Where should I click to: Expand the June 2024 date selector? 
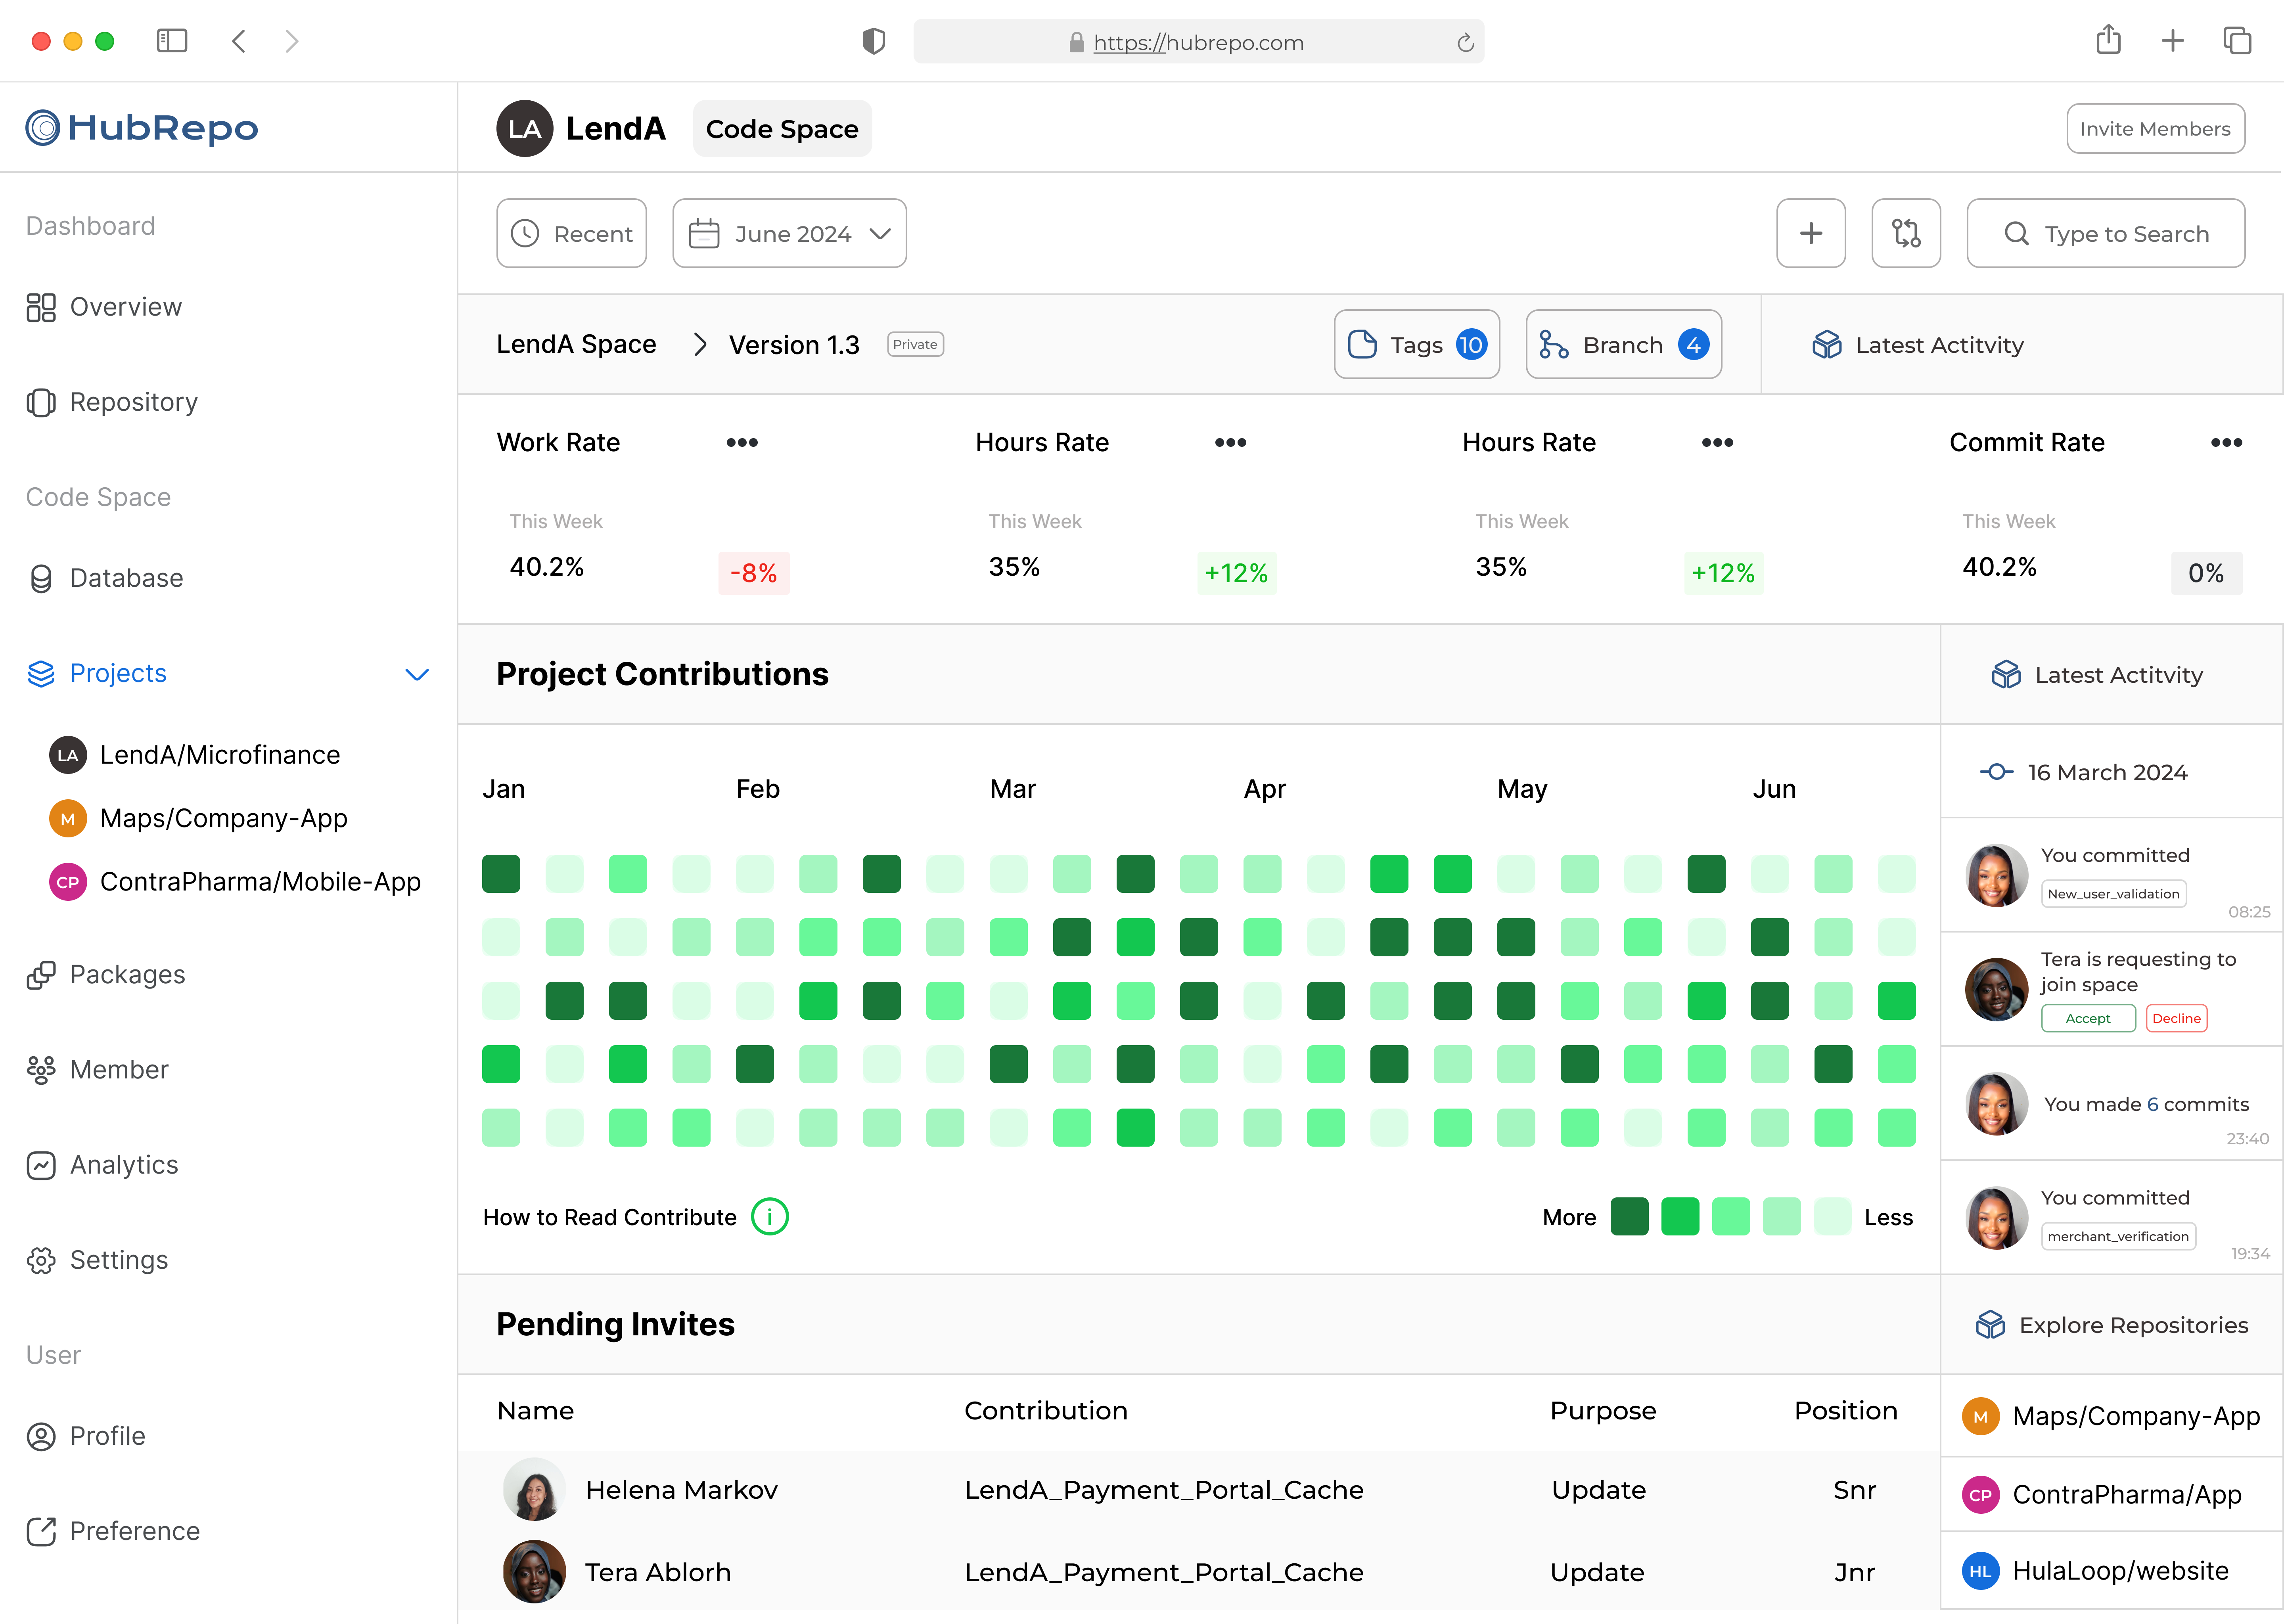[x=789, y=233]
